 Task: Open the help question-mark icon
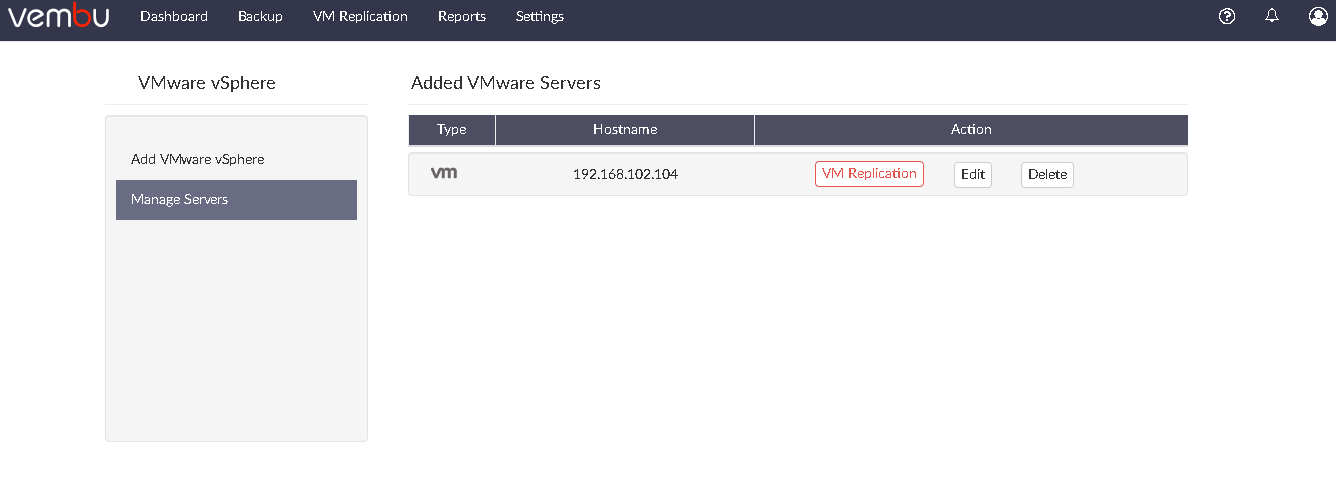tap(1227, 16)
